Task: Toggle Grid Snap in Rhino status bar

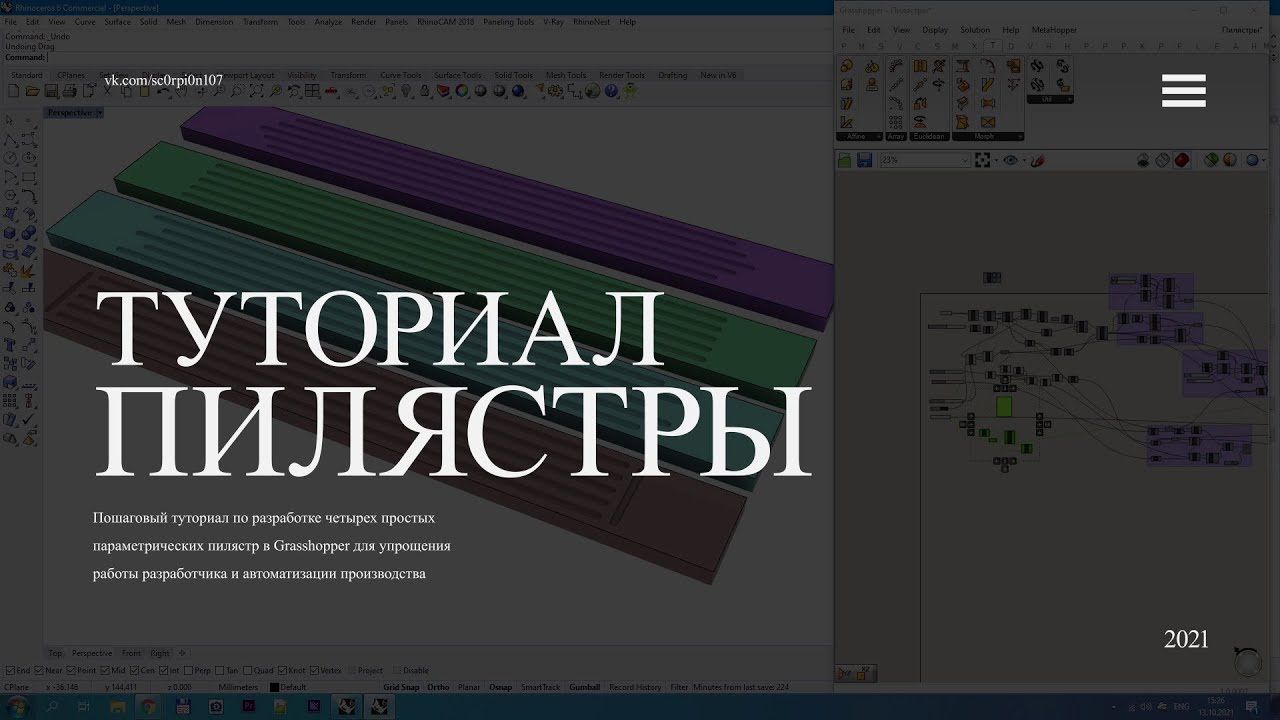Action: point(401,687)
